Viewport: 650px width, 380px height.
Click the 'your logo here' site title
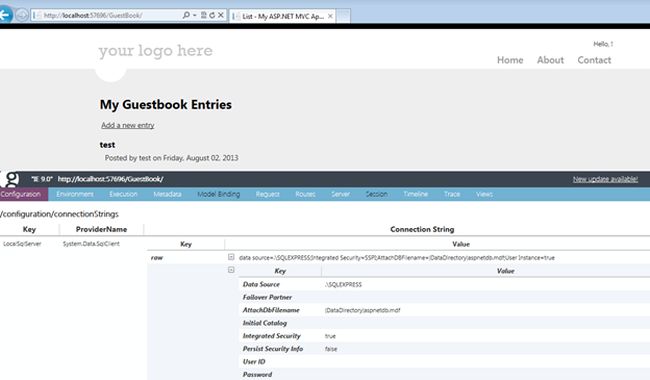coord(155,51)
